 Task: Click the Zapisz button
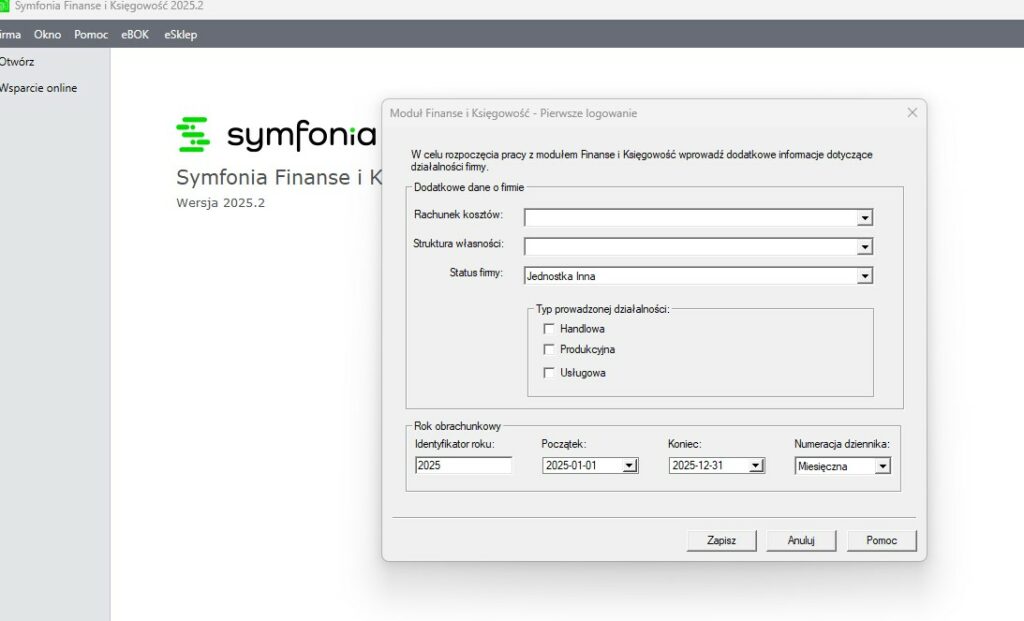point(722,541)
